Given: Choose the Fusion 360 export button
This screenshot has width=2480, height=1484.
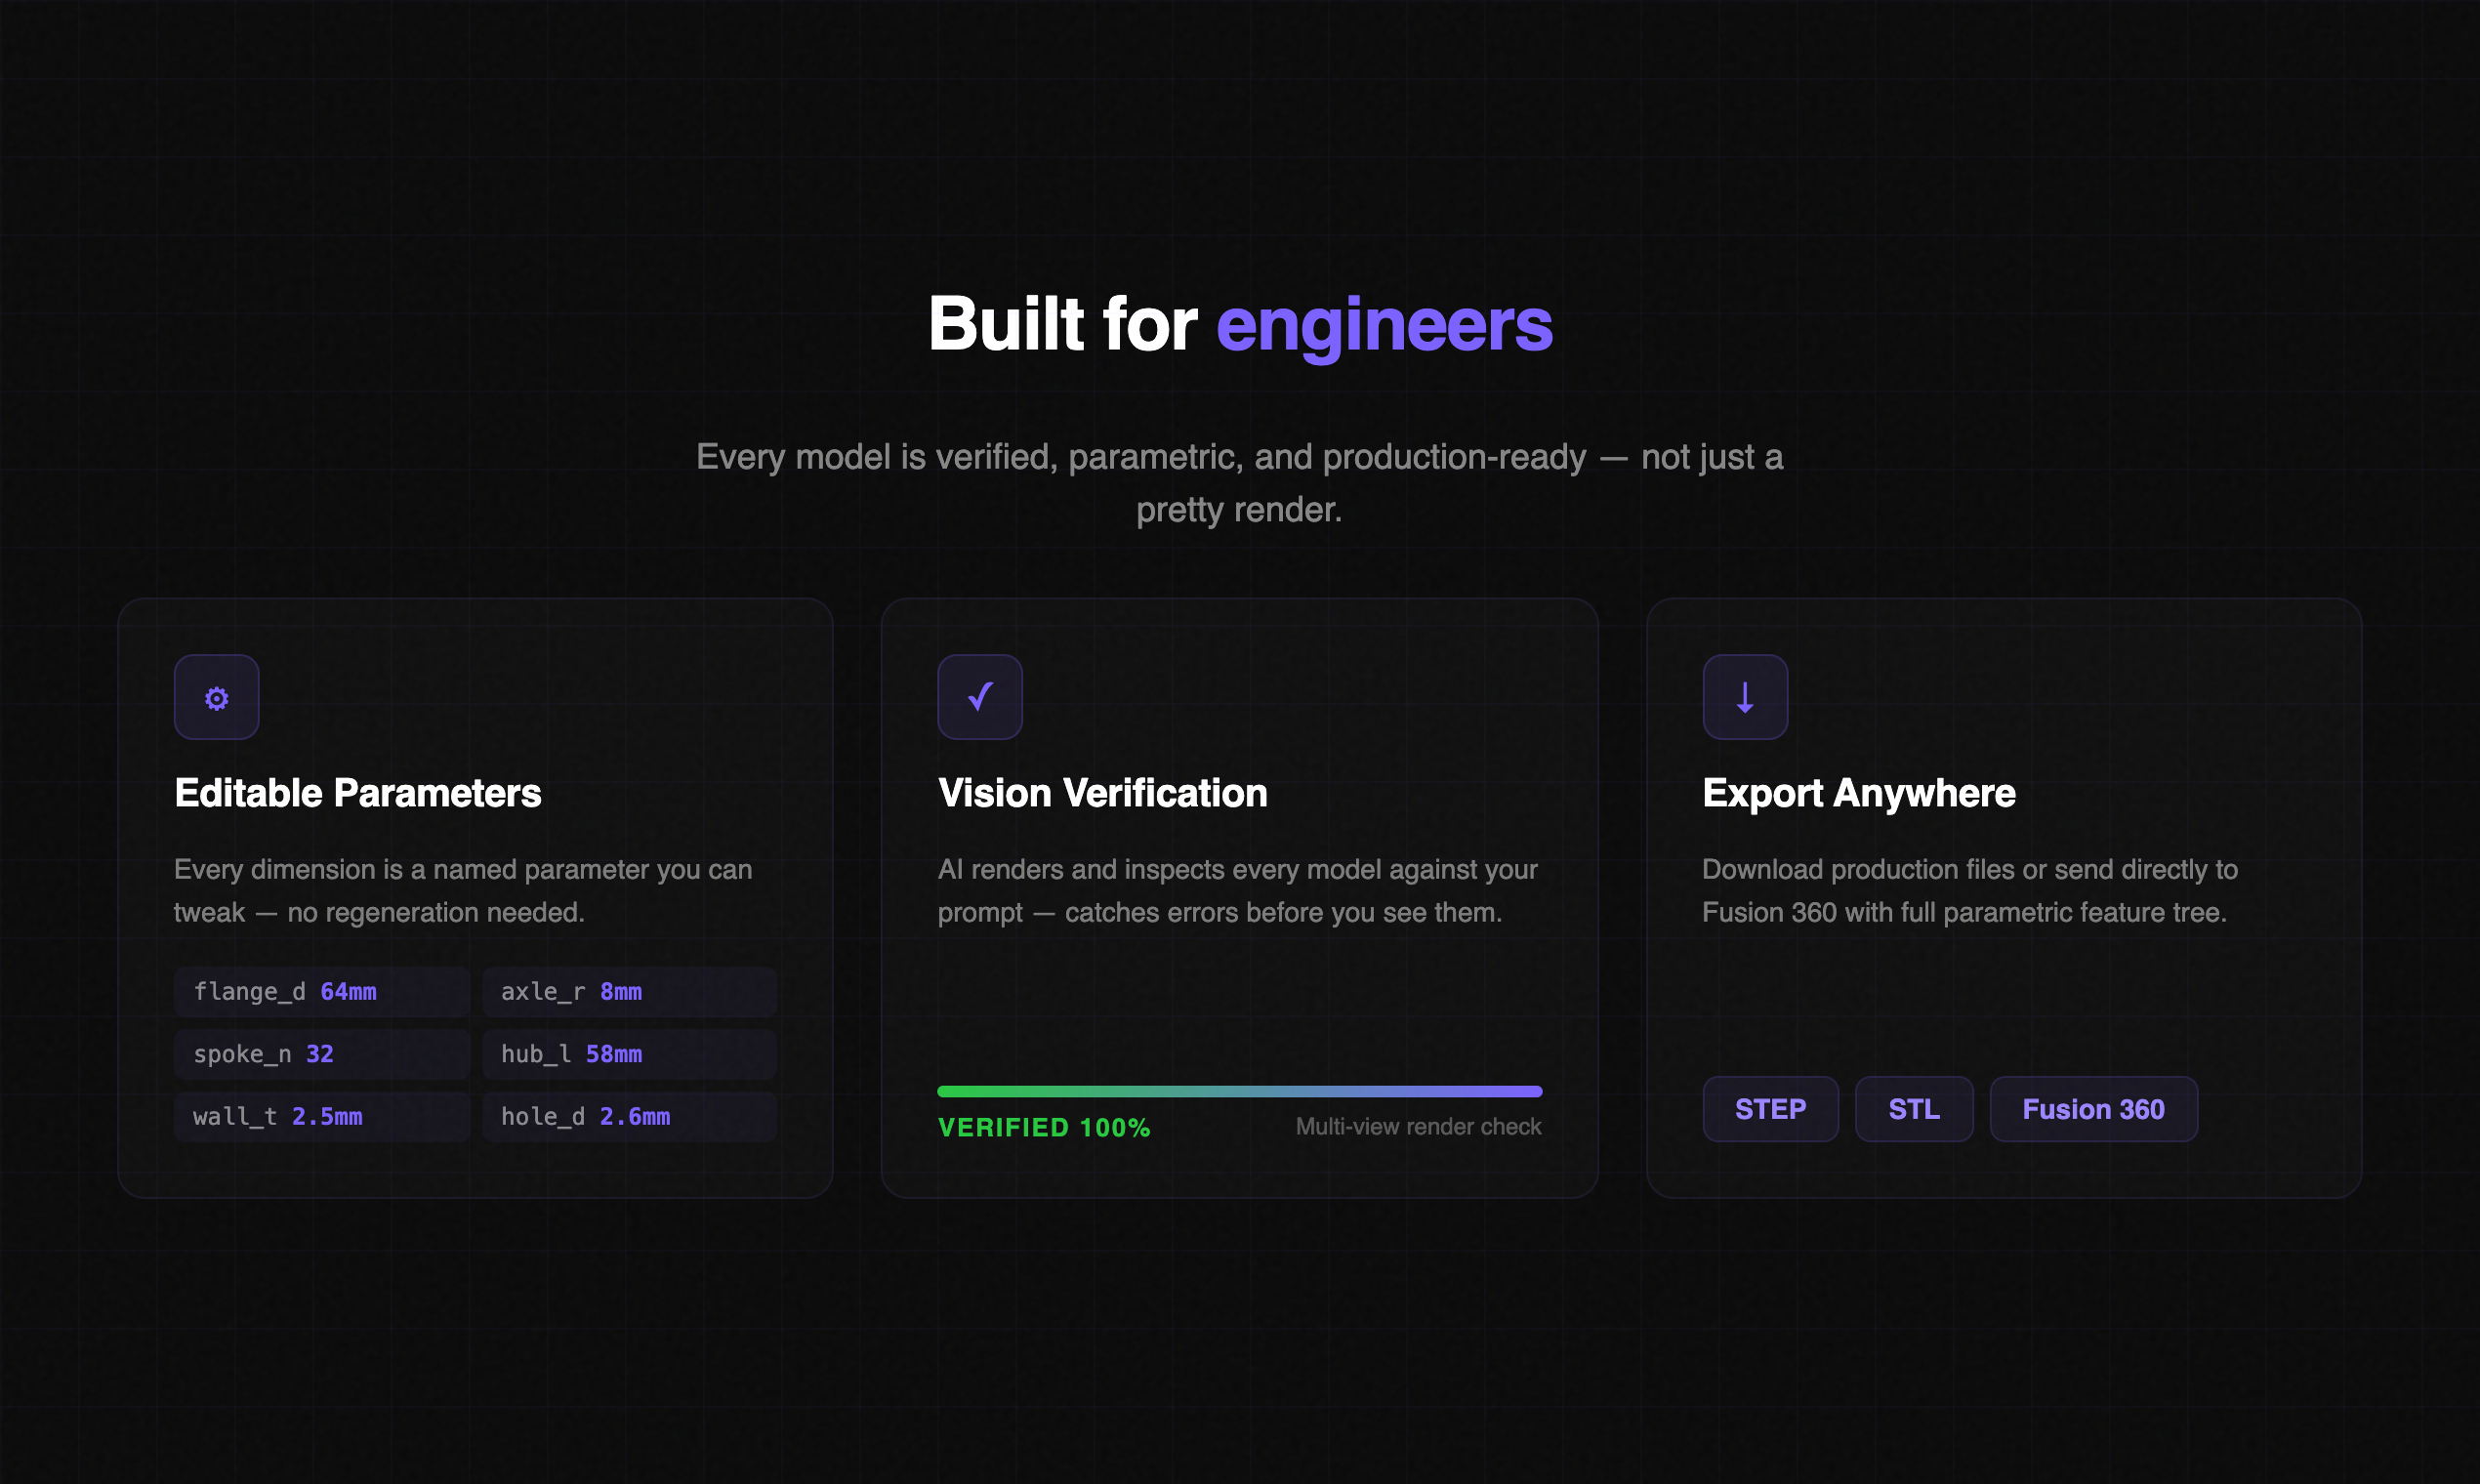Looking at the screenshot, I should point(2092,1109).
